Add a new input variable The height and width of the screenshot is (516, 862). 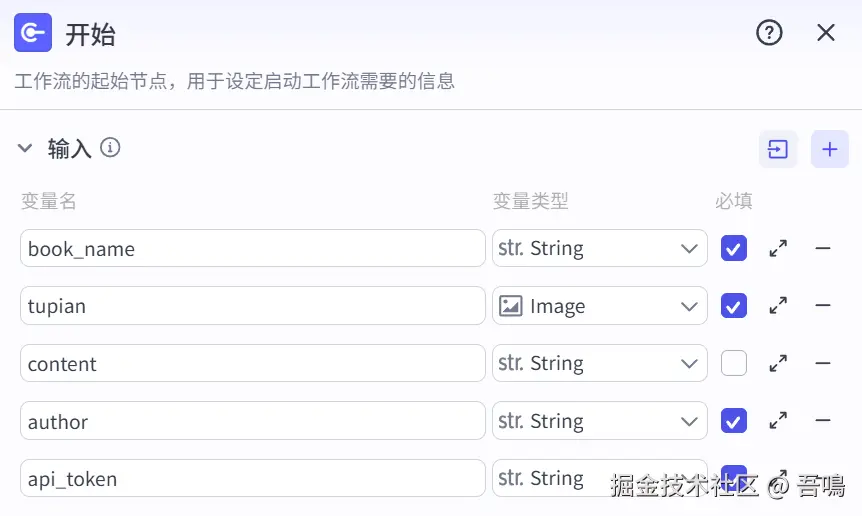pos(829,149)
